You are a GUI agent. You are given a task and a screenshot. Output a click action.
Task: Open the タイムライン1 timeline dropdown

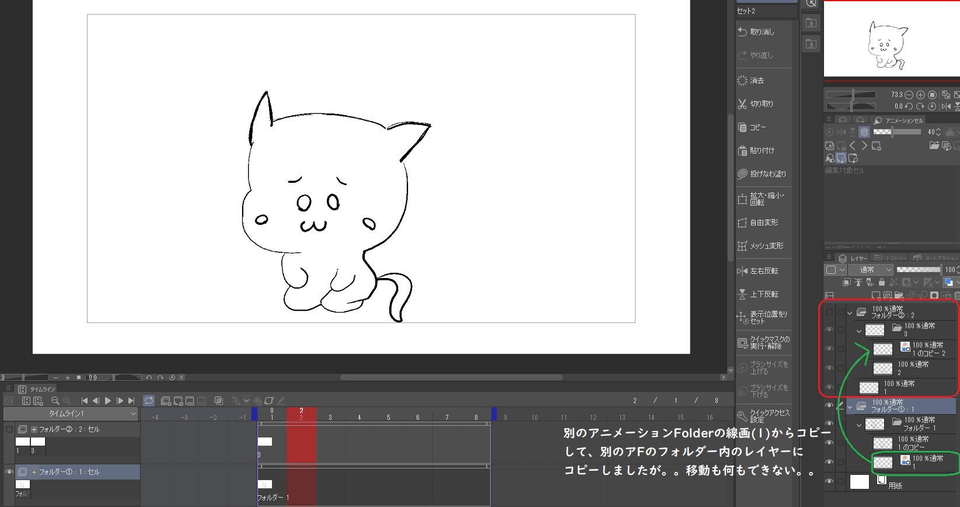tap(71, 414)
